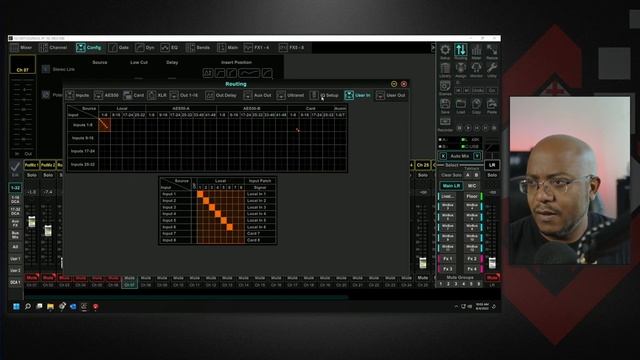Open the Main view tab
This screenshot has height=360, width=640.
point(228,48)
